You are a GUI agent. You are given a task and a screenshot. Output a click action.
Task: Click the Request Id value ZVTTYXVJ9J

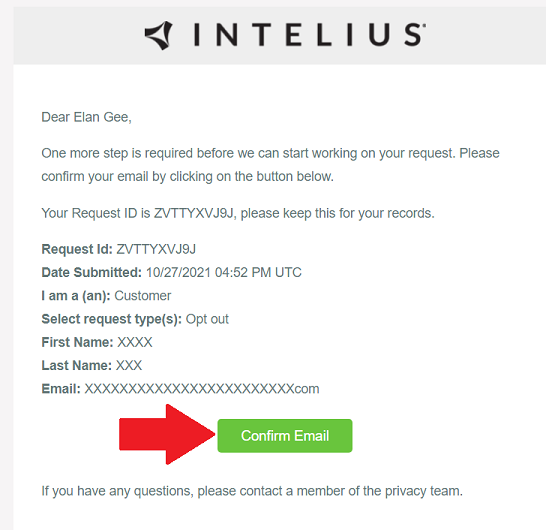(156, 249)
